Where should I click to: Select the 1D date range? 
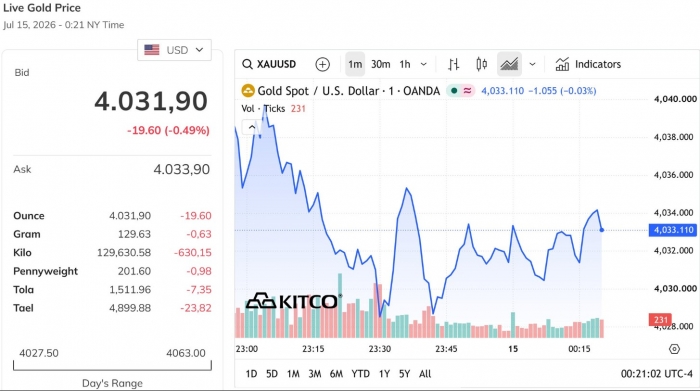(251, 374)
